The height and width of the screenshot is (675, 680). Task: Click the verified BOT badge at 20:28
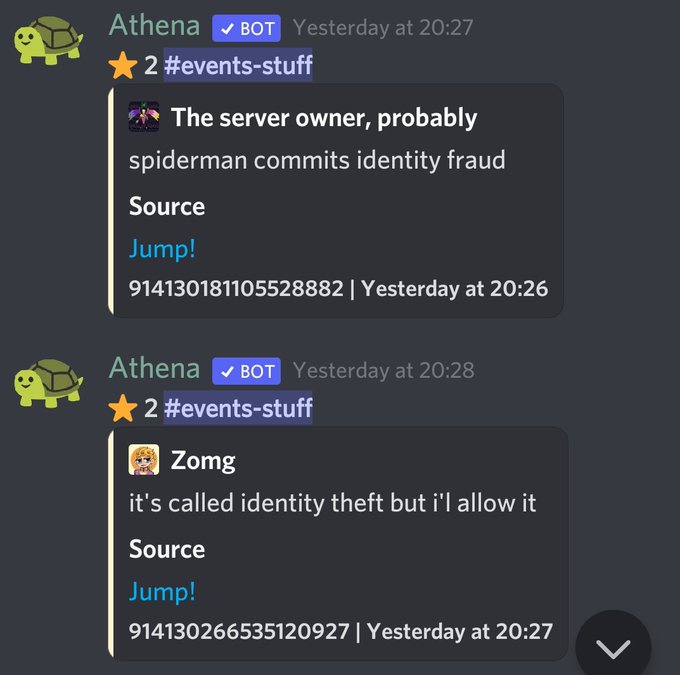pos(246,371)
